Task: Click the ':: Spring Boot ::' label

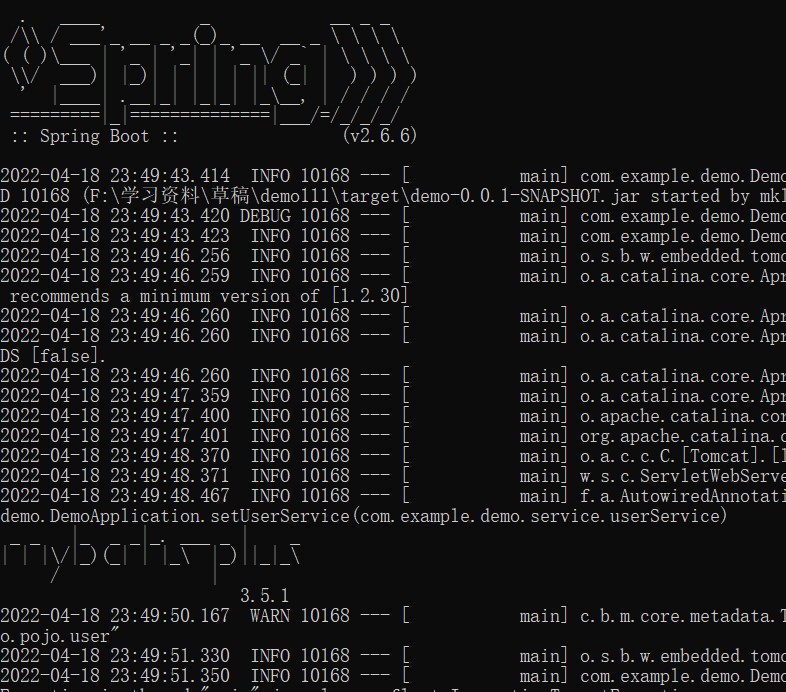Action: [x=94, y=136]
